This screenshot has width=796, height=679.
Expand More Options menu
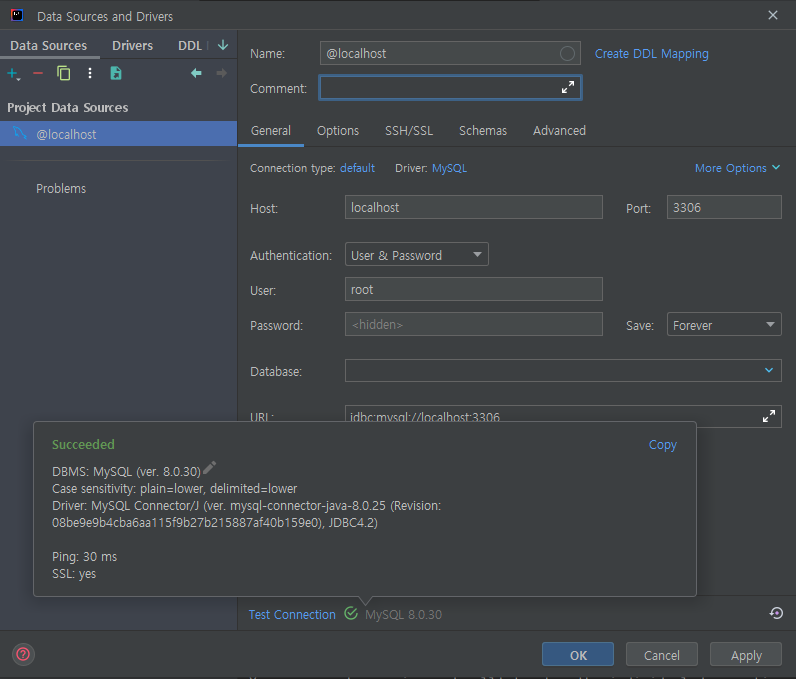pyautogui.click(x=737, y=168)
